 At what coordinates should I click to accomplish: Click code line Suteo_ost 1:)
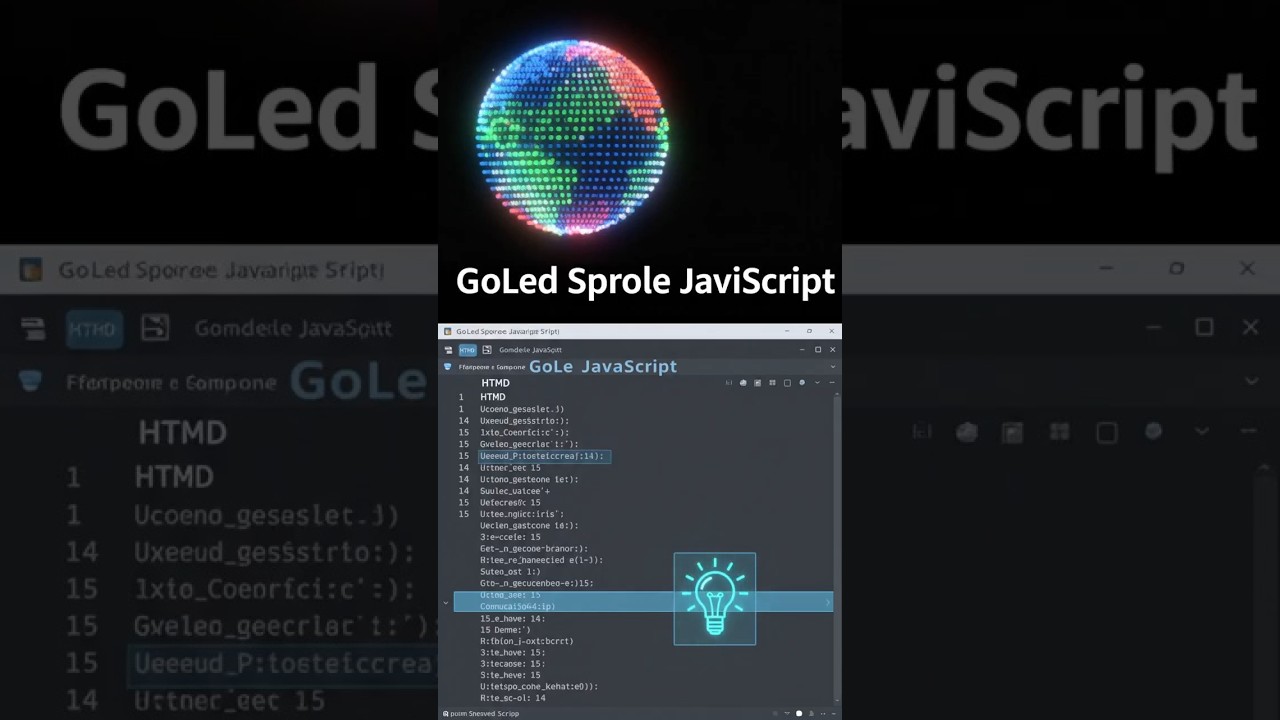tap(510, 572)
